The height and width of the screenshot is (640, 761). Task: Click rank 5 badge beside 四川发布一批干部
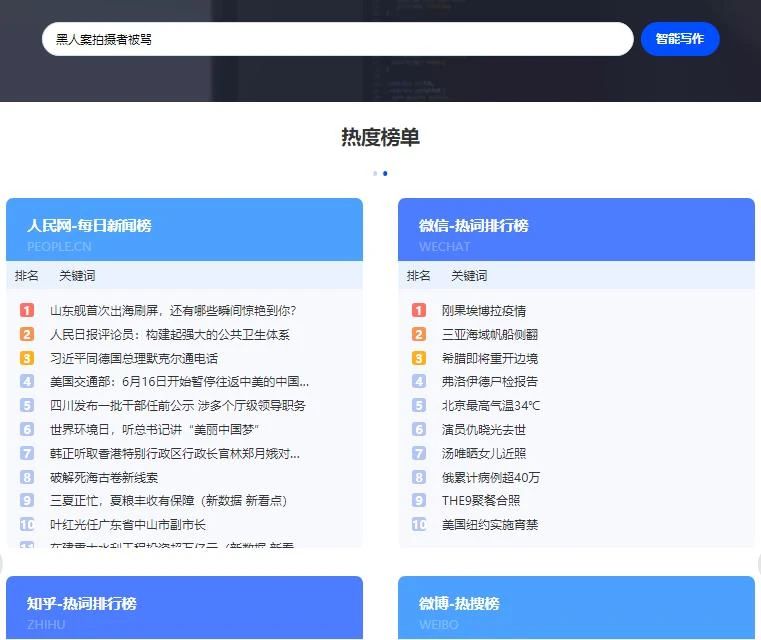pos(27,405)
